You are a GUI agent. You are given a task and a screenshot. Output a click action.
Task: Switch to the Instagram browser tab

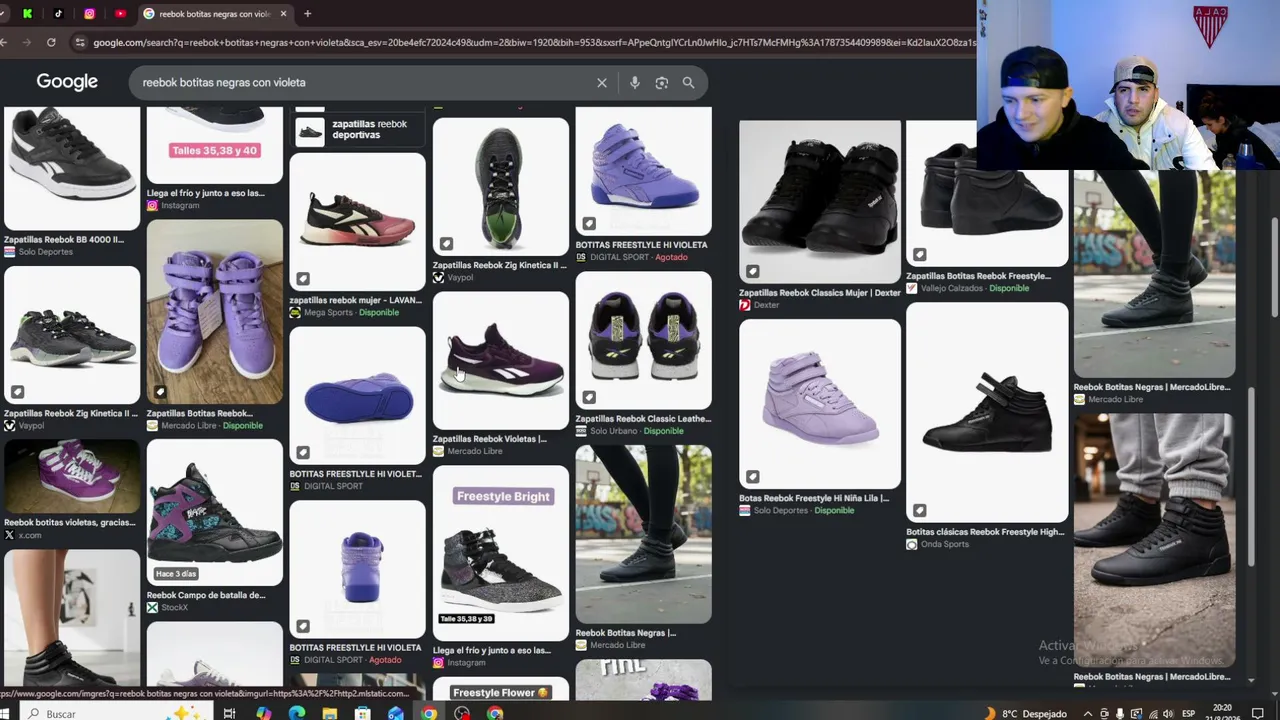89,14
